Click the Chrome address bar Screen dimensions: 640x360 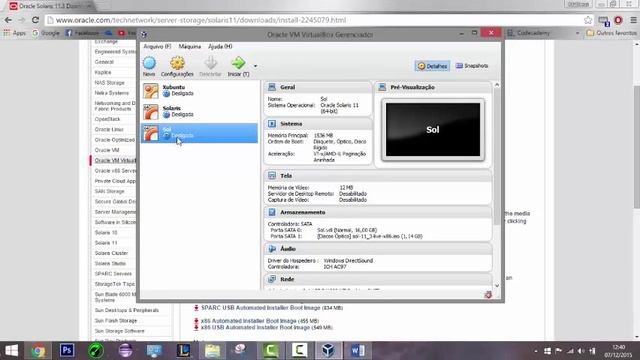click(x=318, y=20)
